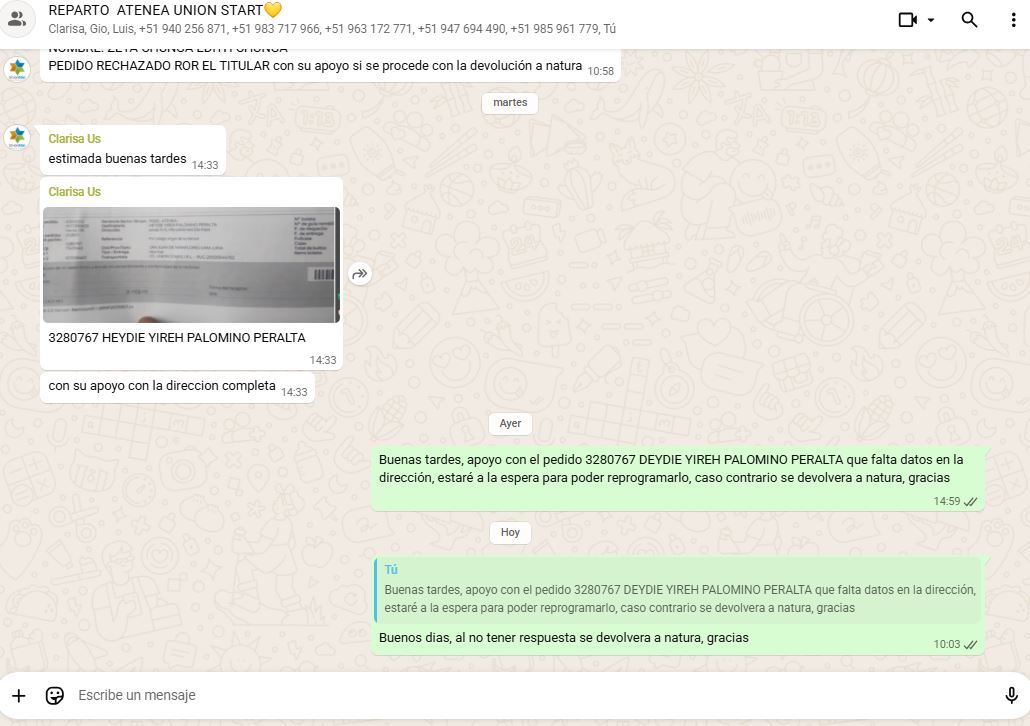Click the group participants list subtitle
This screenshot has height=726, width=1030.
(x=332, y=29)
